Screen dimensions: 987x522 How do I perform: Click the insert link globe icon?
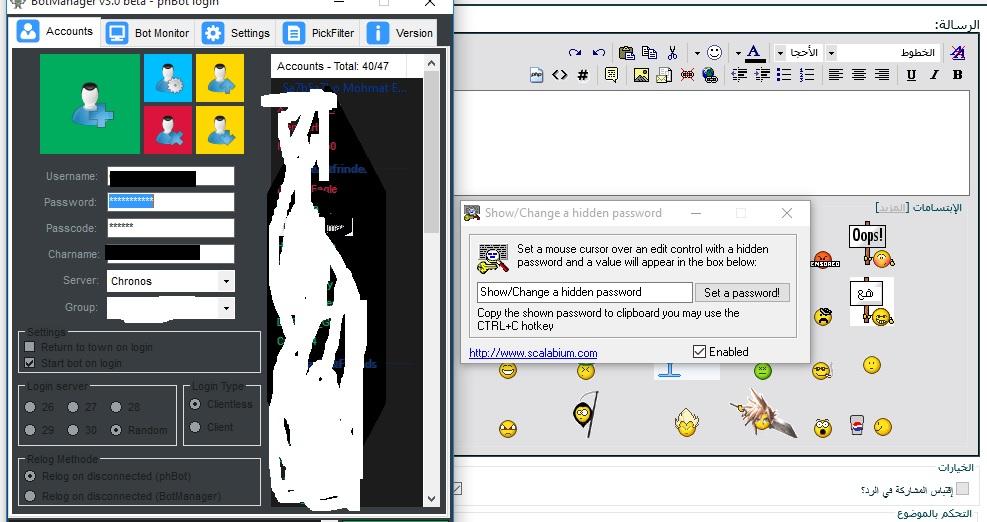coord(710,75)
